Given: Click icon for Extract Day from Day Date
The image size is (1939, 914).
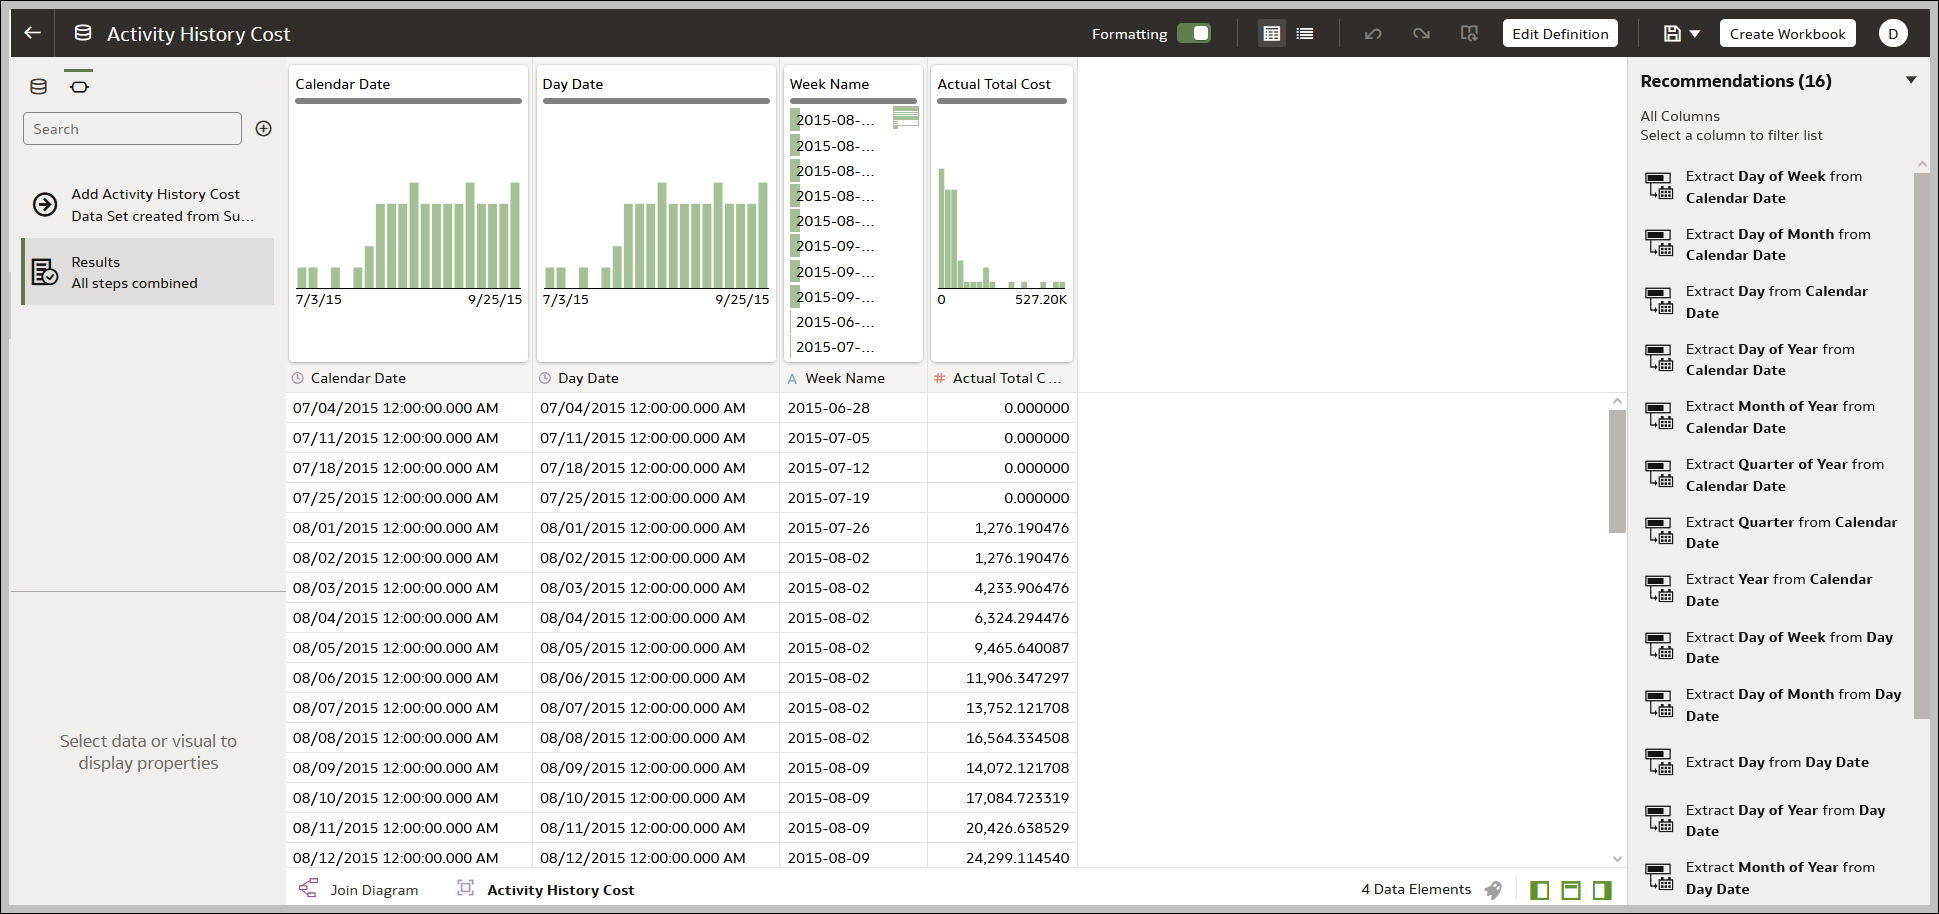Looking at the screenshot, I should point(1659,762).
